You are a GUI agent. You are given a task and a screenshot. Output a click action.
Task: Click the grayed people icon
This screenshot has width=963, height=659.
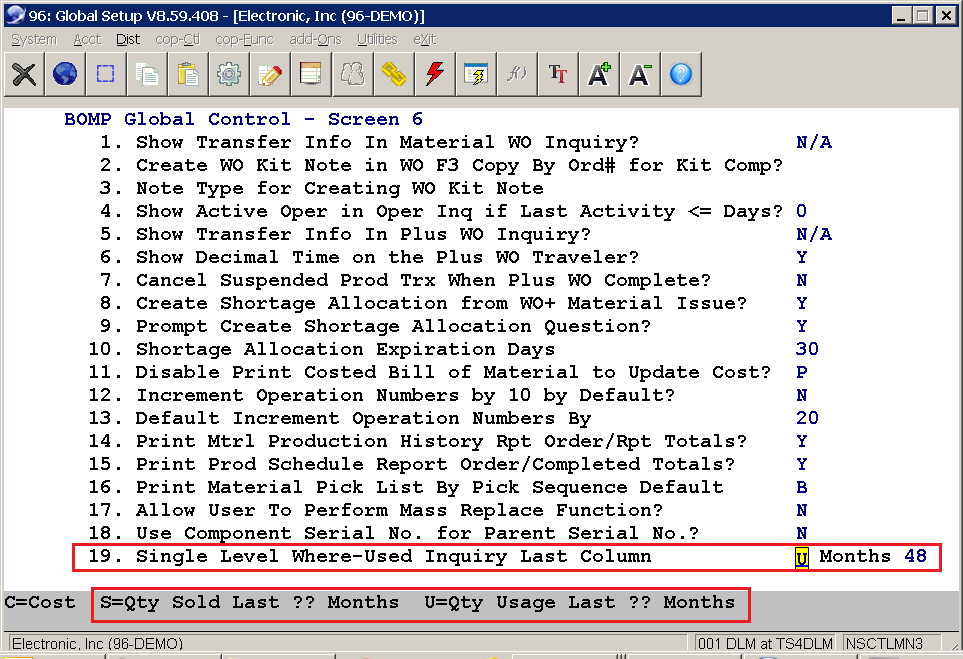pos(353,75)
